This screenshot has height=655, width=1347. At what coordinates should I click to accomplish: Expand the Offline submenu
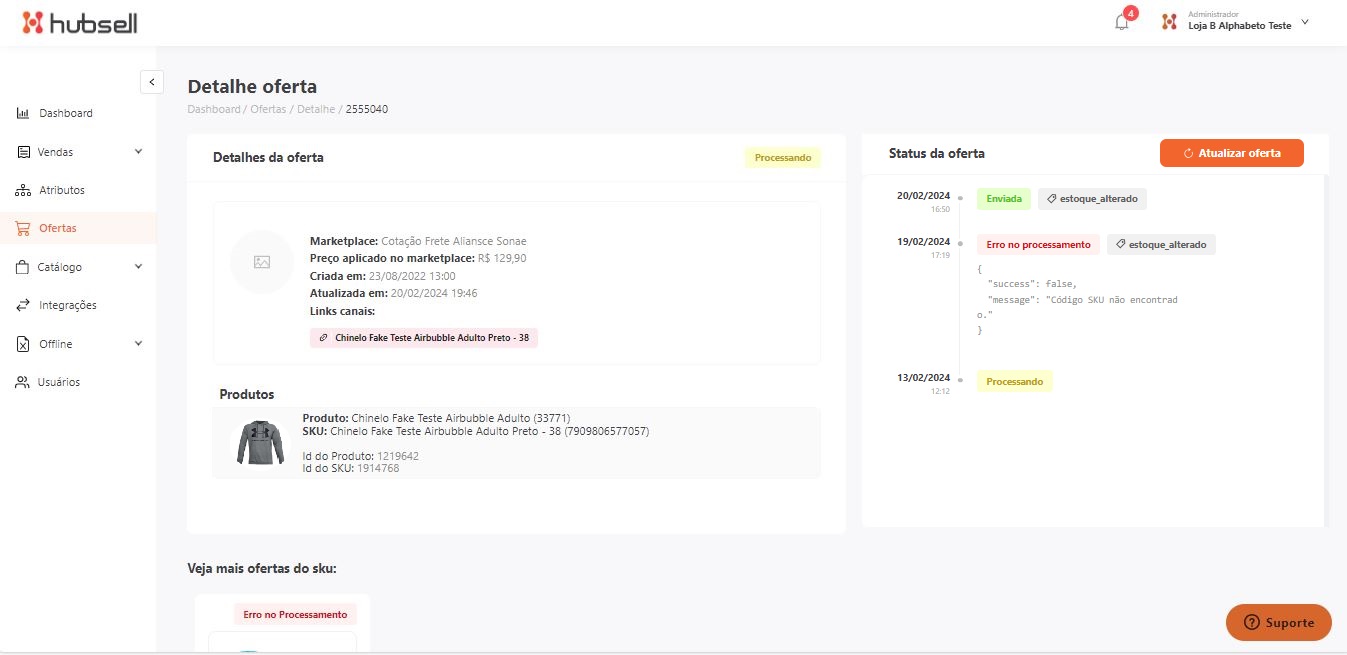(138, 344)
